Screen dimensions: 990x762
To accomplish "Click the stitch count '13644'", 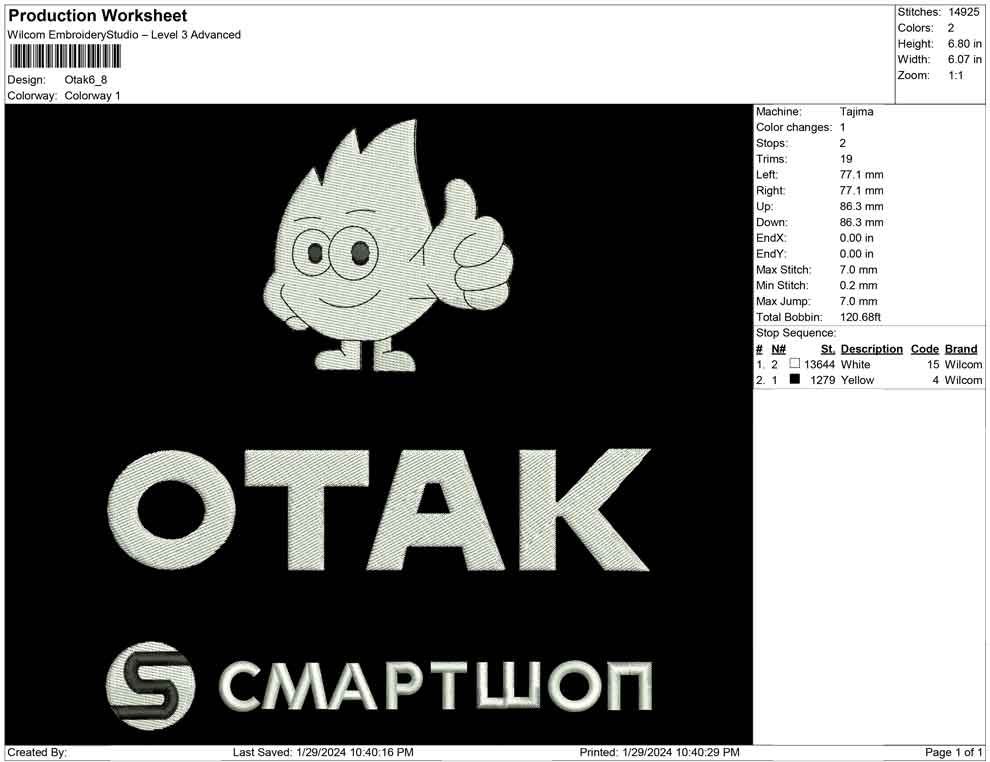I will tap(820, 364).
